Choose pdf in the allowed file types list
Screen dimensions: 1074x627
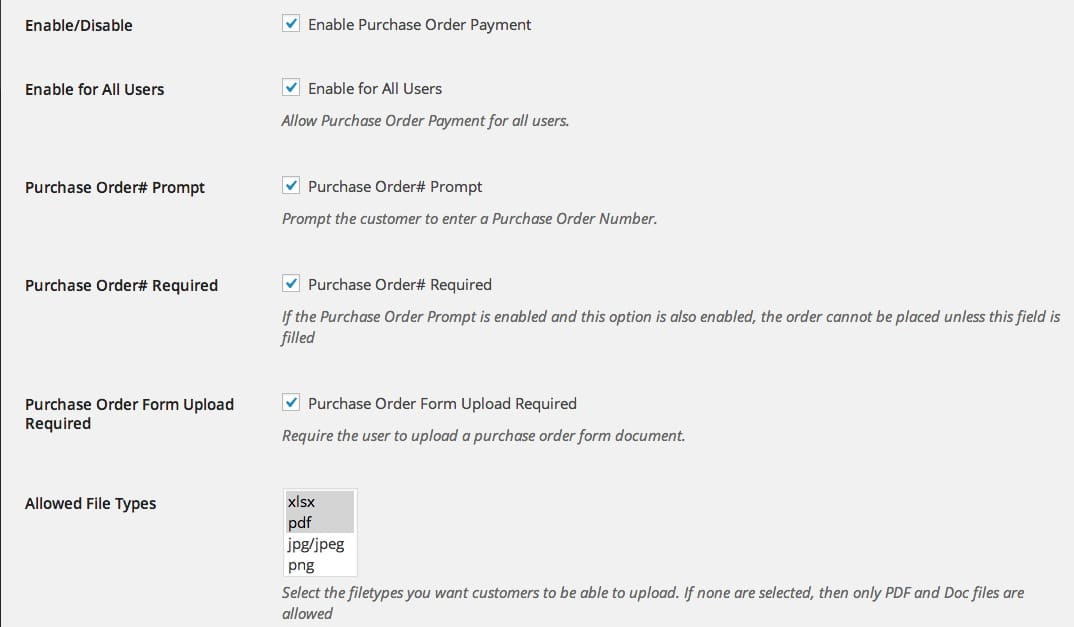click(300, 523)
